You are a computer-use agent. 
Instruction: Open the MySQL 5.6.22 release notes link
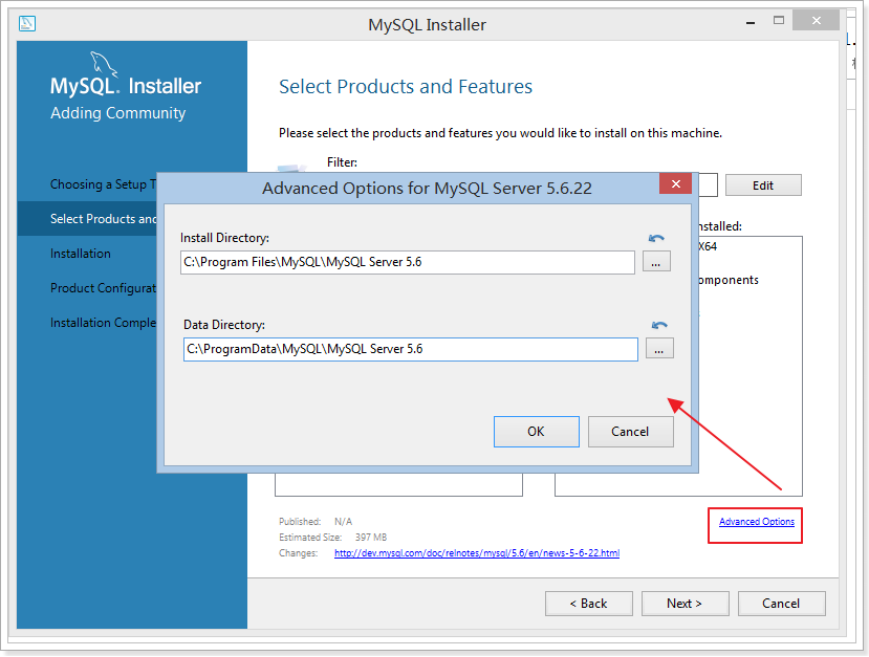[477, 553]
